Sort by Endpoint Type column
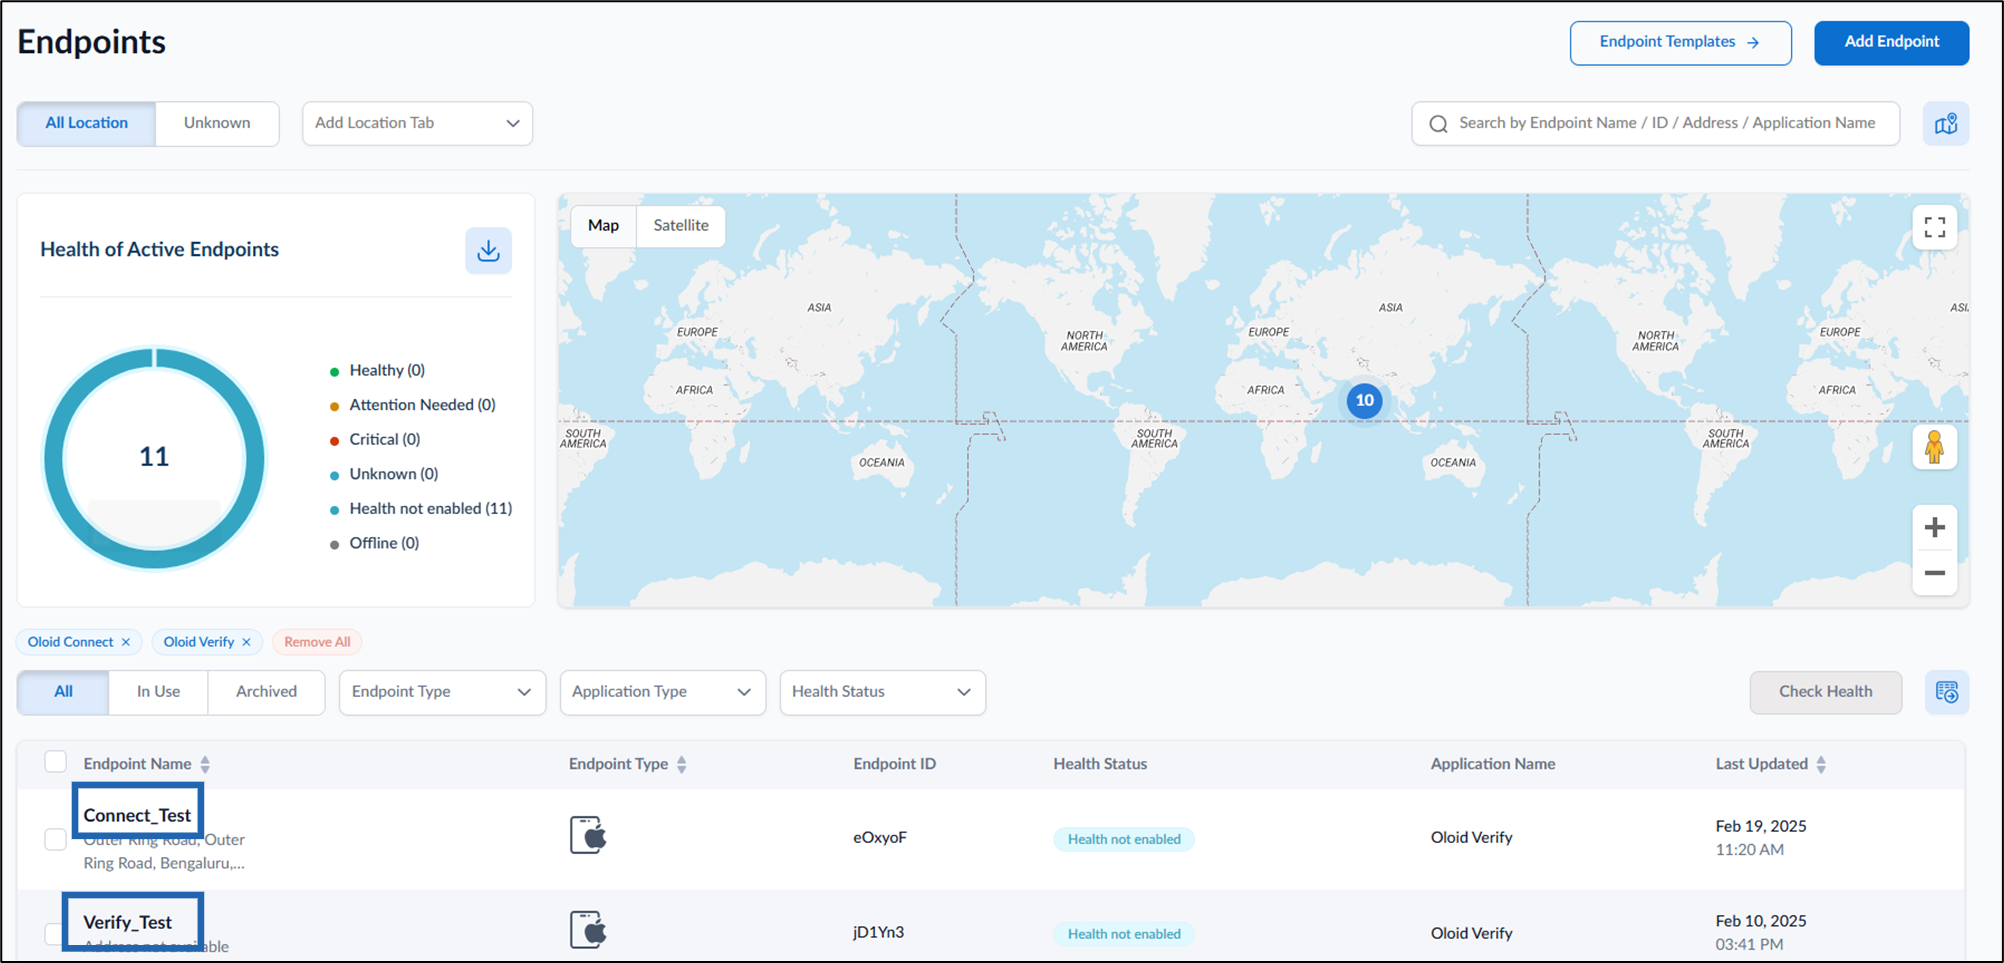Image resolution: width=2004 pixels, height=963 pixels. pyautogui.click(x=681, y=764)
